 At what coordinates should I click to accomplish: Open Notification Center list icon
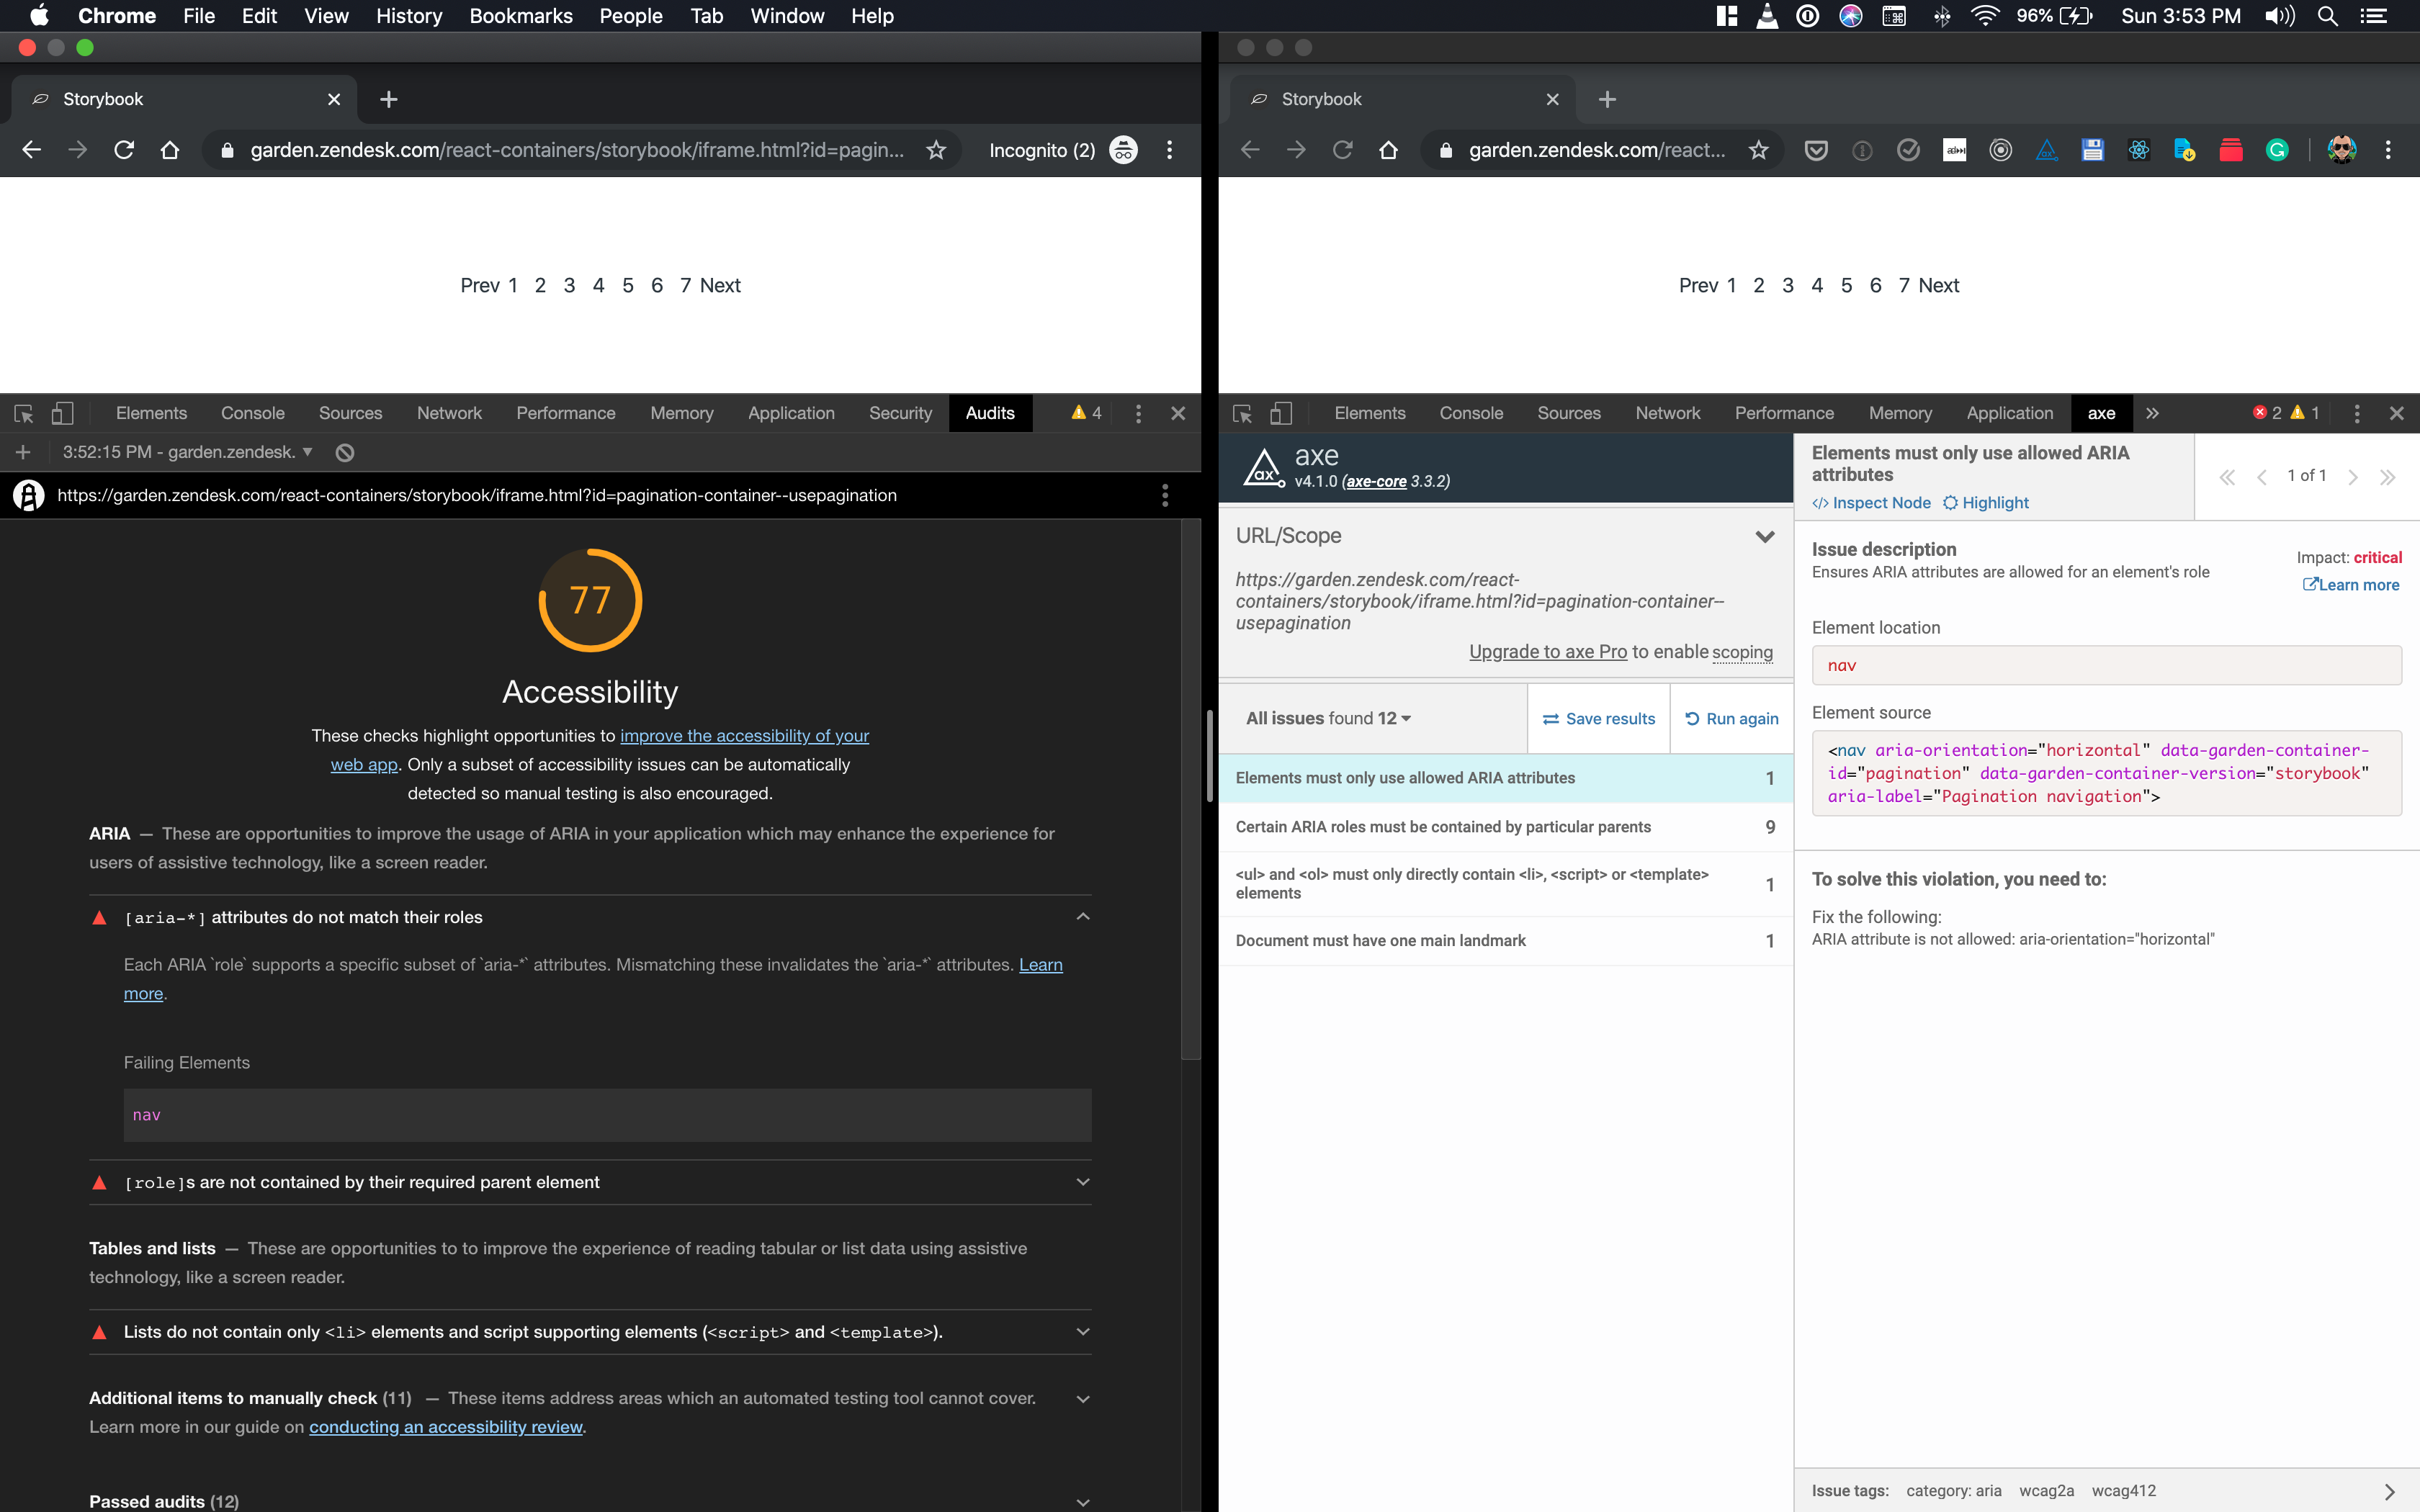tap(2374, 16)
